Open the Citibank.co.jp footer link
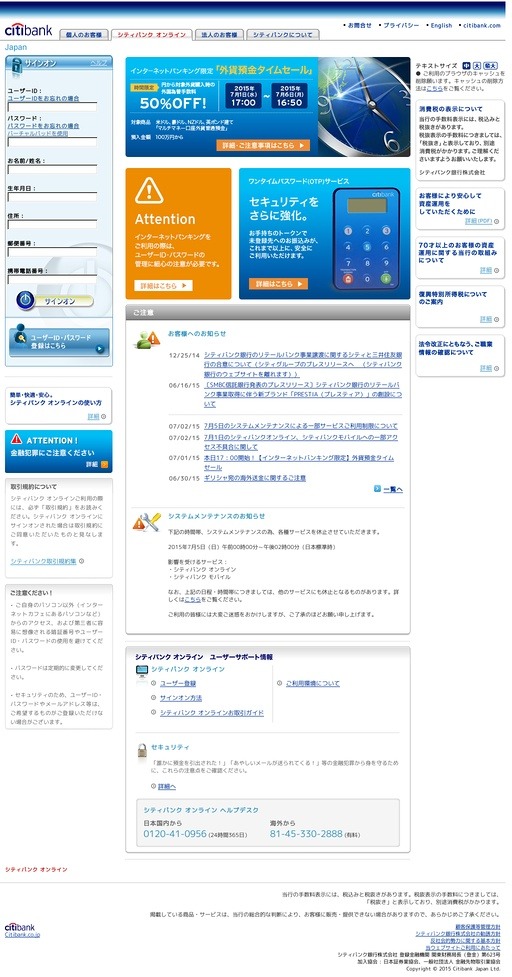Image resolution: width=512 pixels, height=977 pixels. click(x=22, y=935)
